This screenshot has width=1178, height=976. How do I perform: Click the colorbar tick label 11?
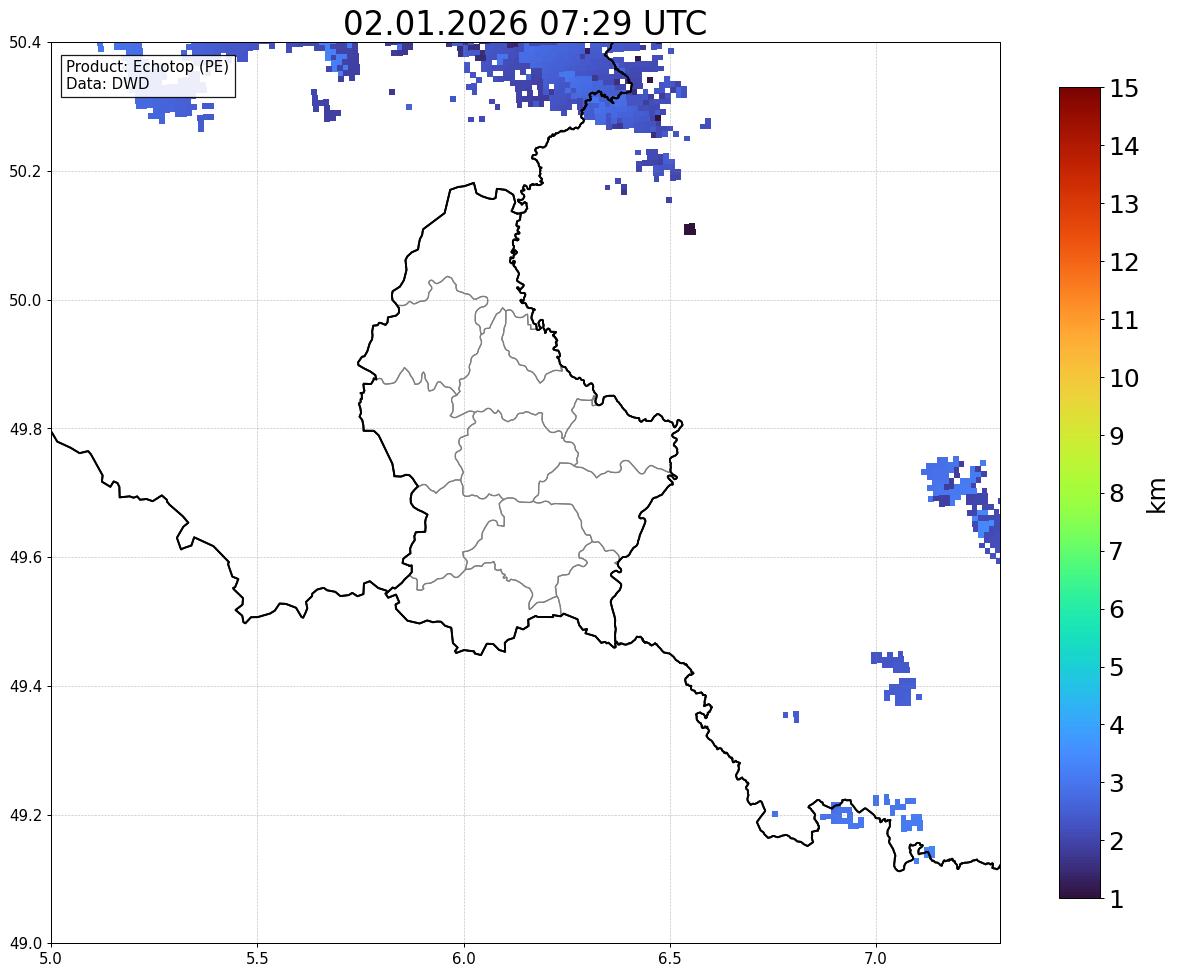(1124, 319)
